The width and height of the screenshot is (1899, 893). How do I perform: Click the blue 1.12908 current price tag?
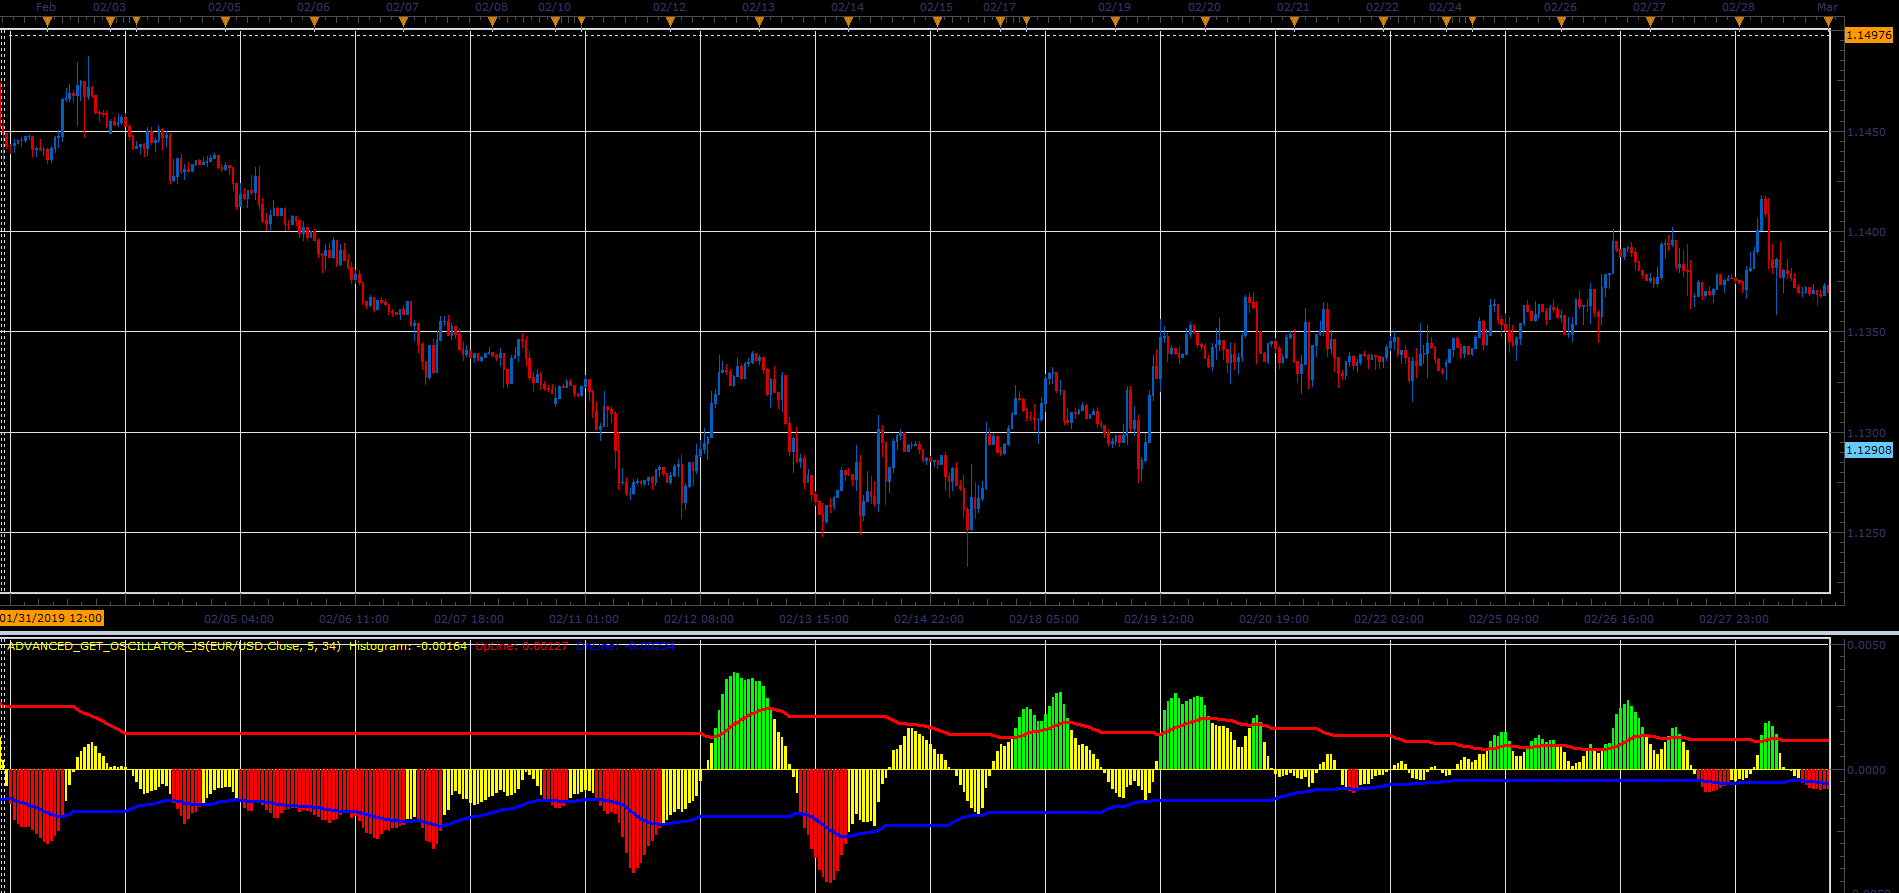point(1868,450)
